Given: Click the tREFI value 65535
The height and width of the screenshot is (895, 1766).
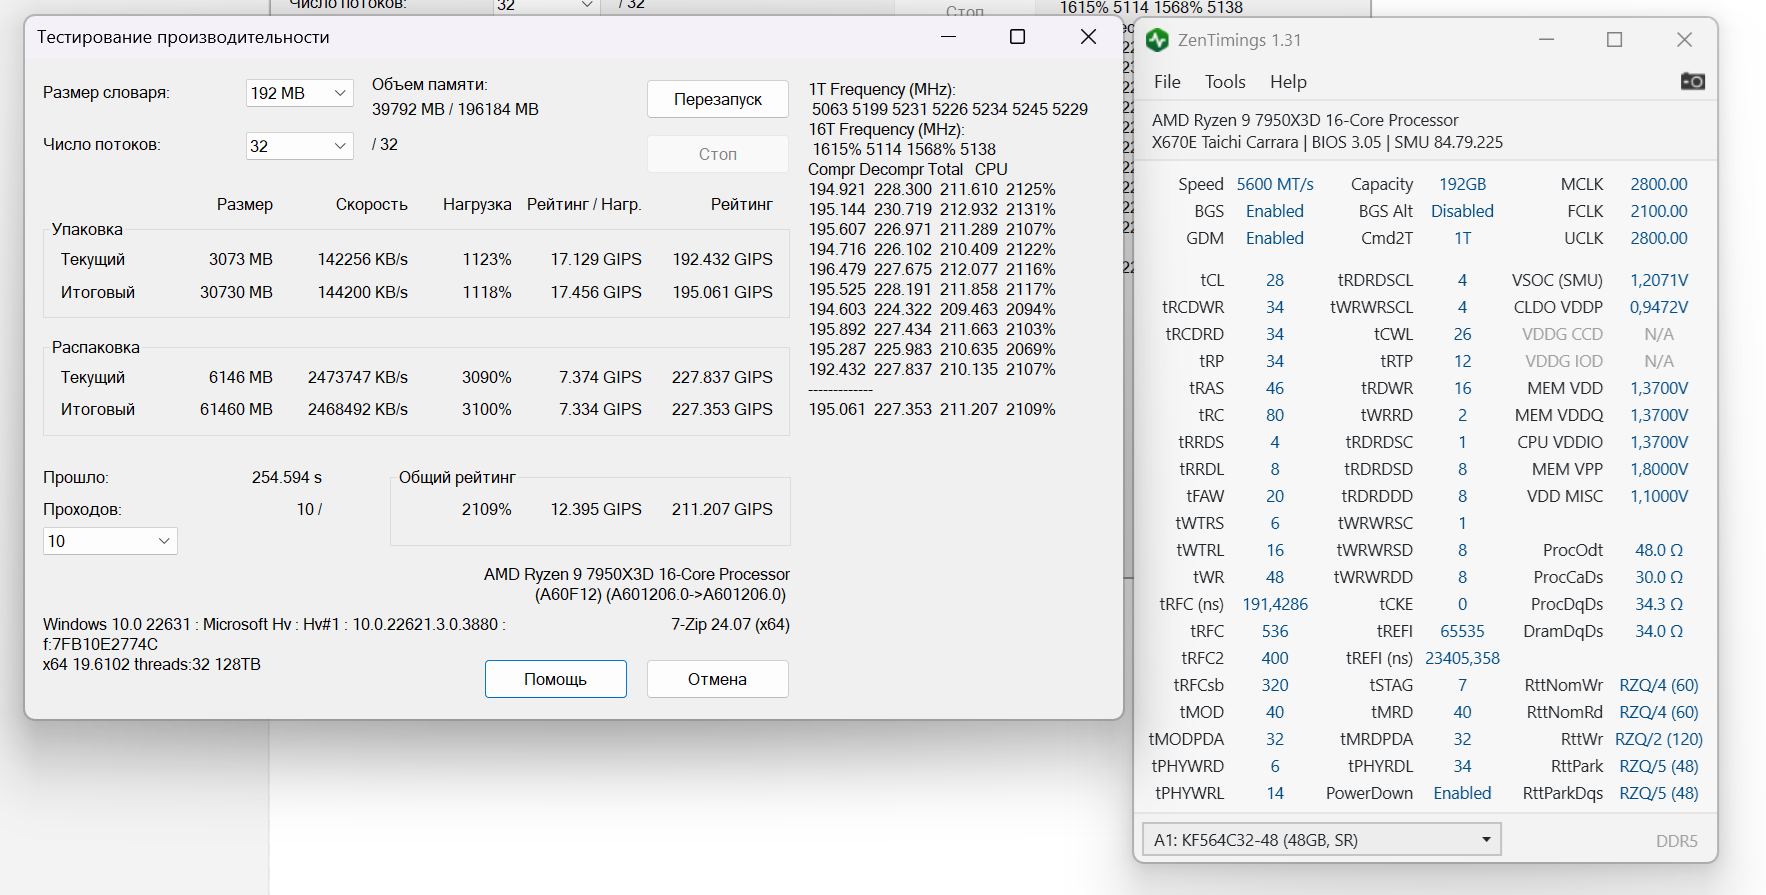Looking at the screenshot, I should tap(1462, 631).
